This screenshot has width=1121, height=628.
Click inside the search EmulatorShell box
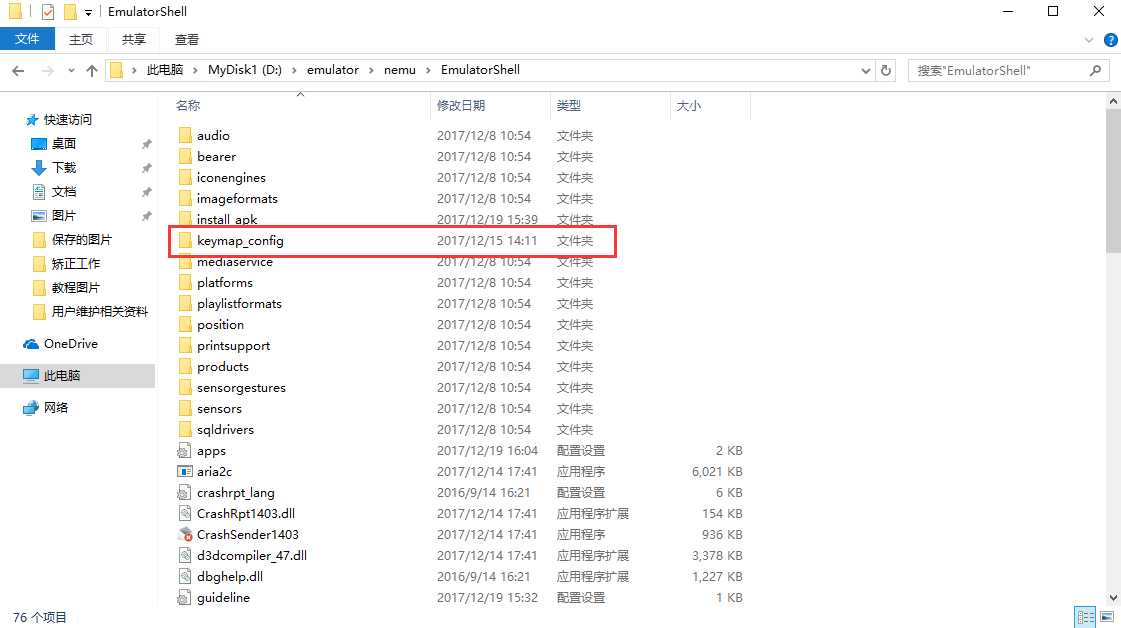click(x=1000, y=70)
